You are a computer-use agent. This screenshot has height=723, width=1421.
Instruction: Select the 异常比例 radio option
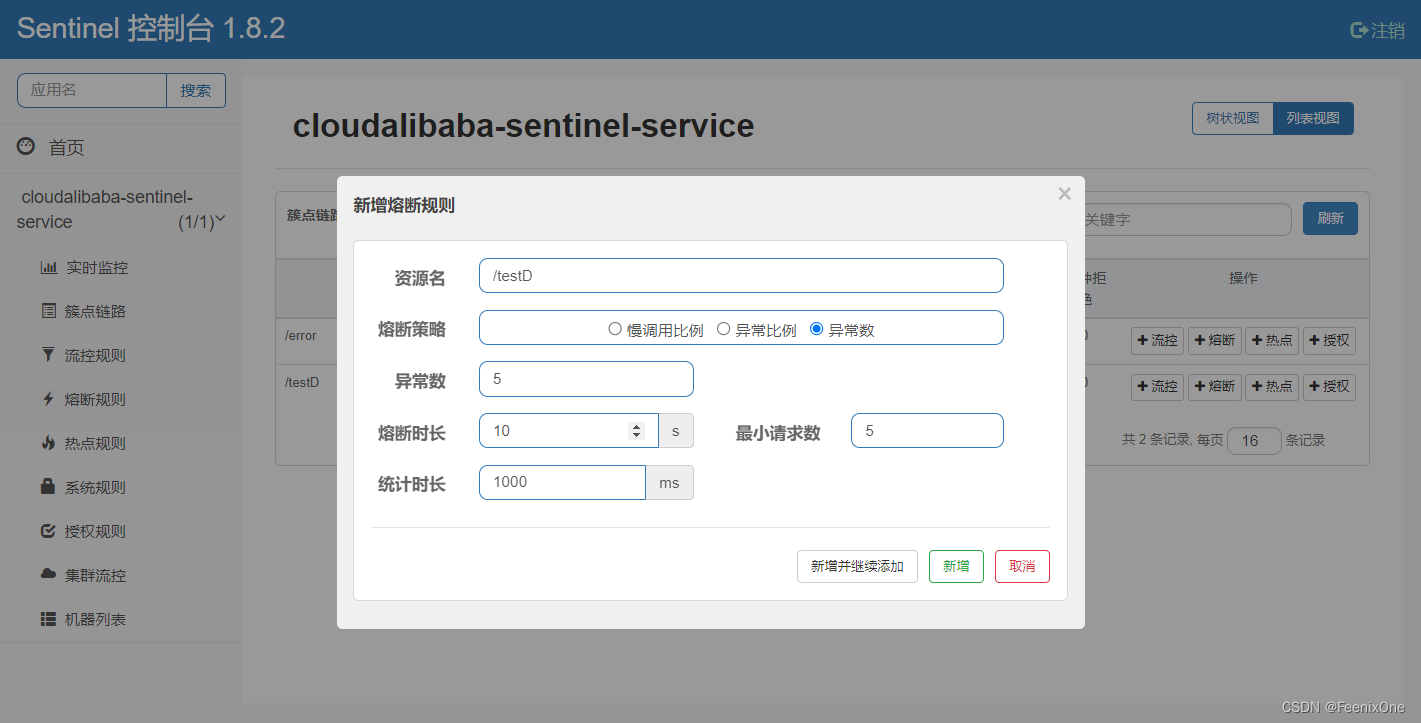pos(724,329)
